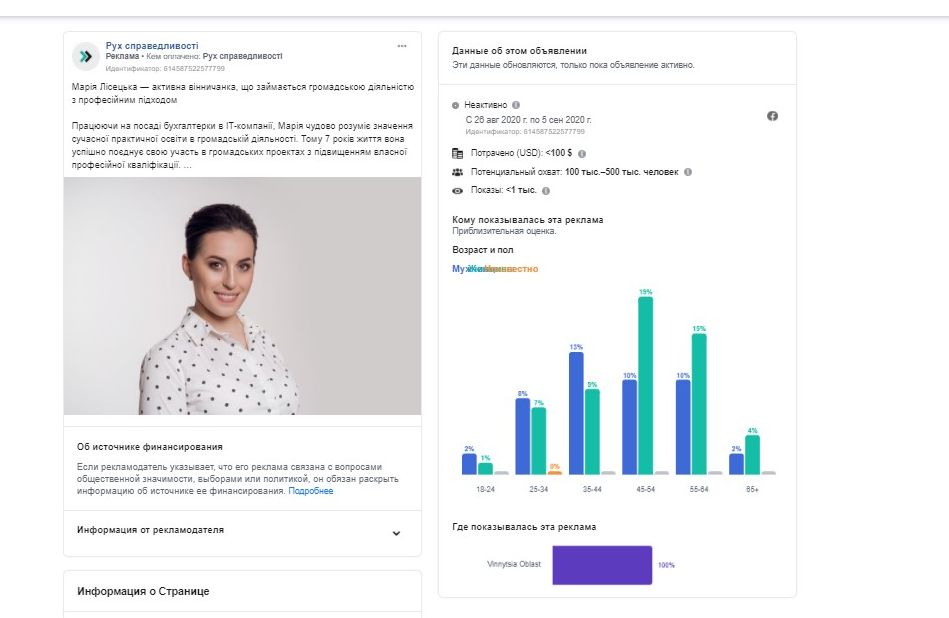Screen dimensions: 949x618
Task: Click the info icon after Потенциальный охват
Action: [687, 172]
